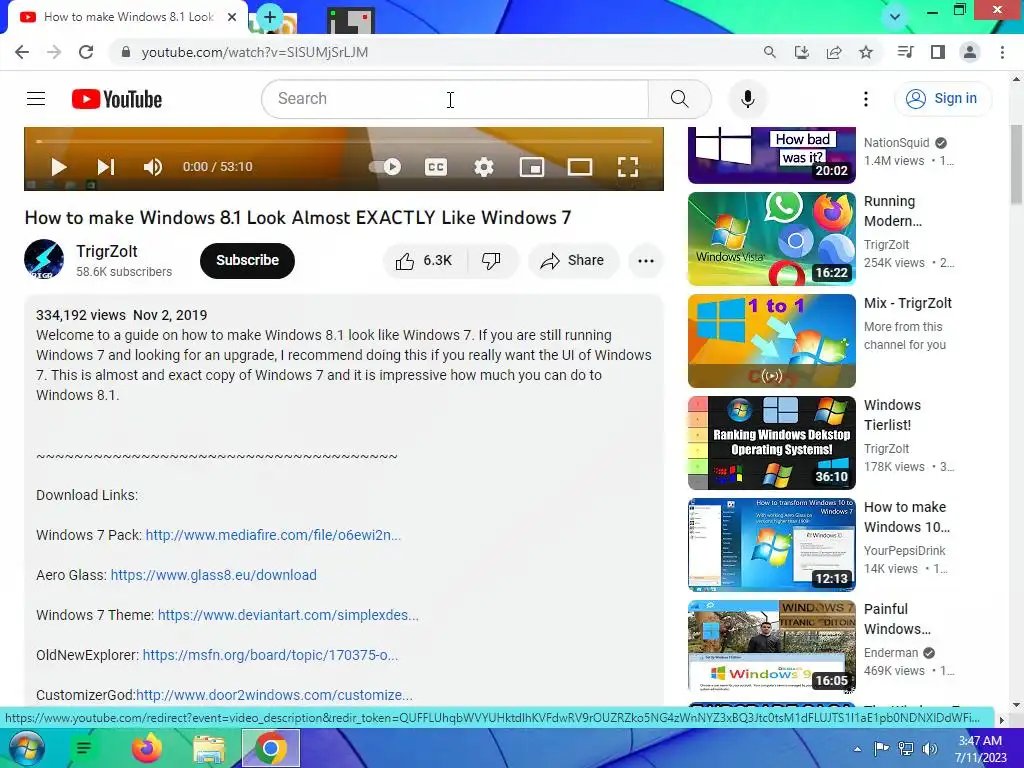Screen dimensions: 1024x768
Task: Enter full screen mode
Action: (628, 167)
